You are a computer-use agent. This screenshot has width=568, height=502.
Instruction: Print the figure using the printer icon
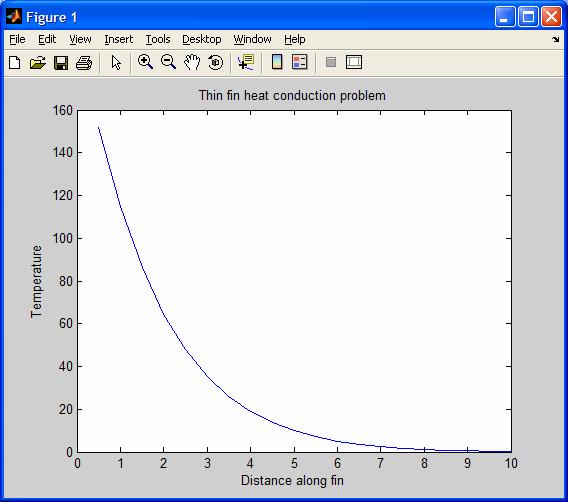pos(84,62)
